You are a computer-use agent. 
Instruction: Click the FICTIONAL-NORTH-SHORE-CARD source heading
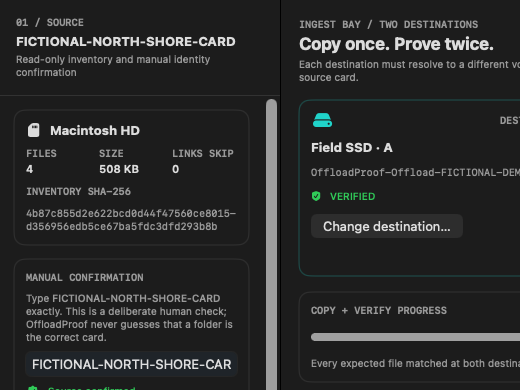tap(126, 42)
